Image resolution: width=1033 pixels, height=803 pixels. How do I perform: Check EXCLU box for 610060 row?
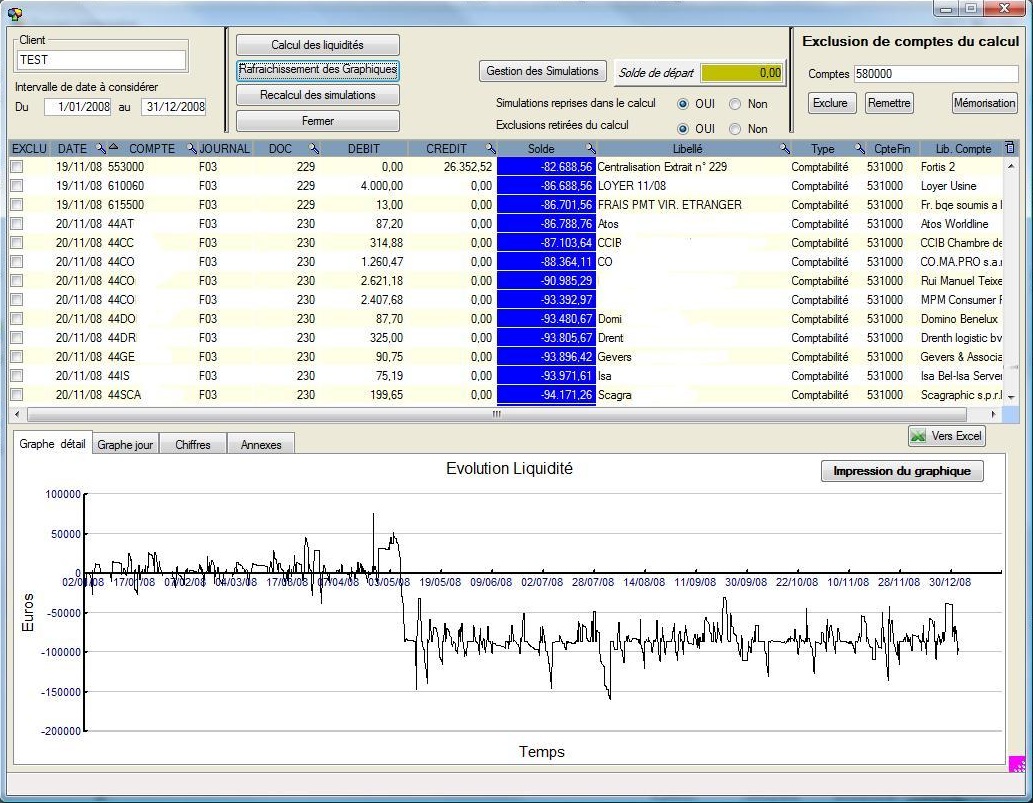click(17, 186)
